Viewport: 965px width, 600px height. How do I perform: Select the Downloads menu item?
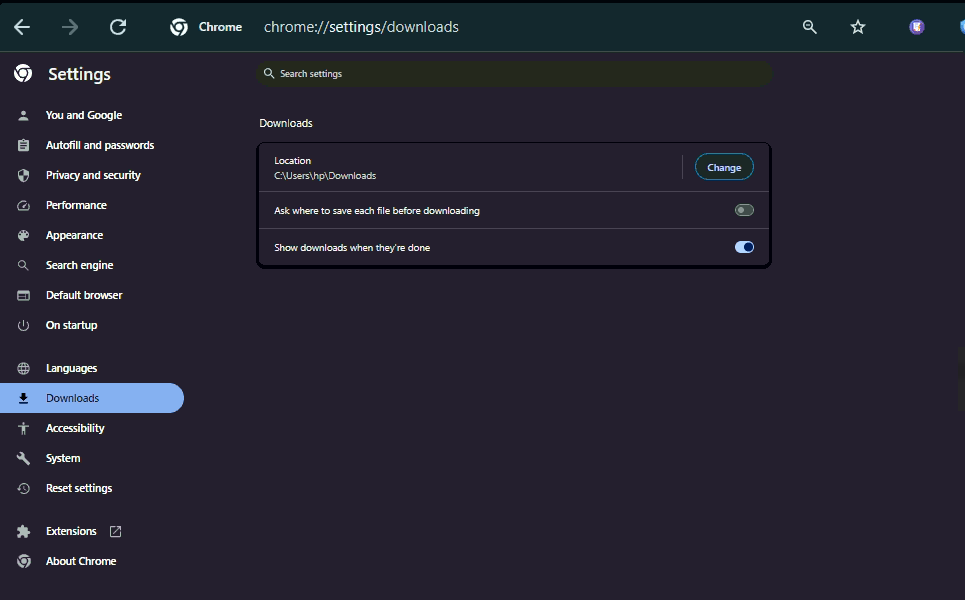click(72, 398)
